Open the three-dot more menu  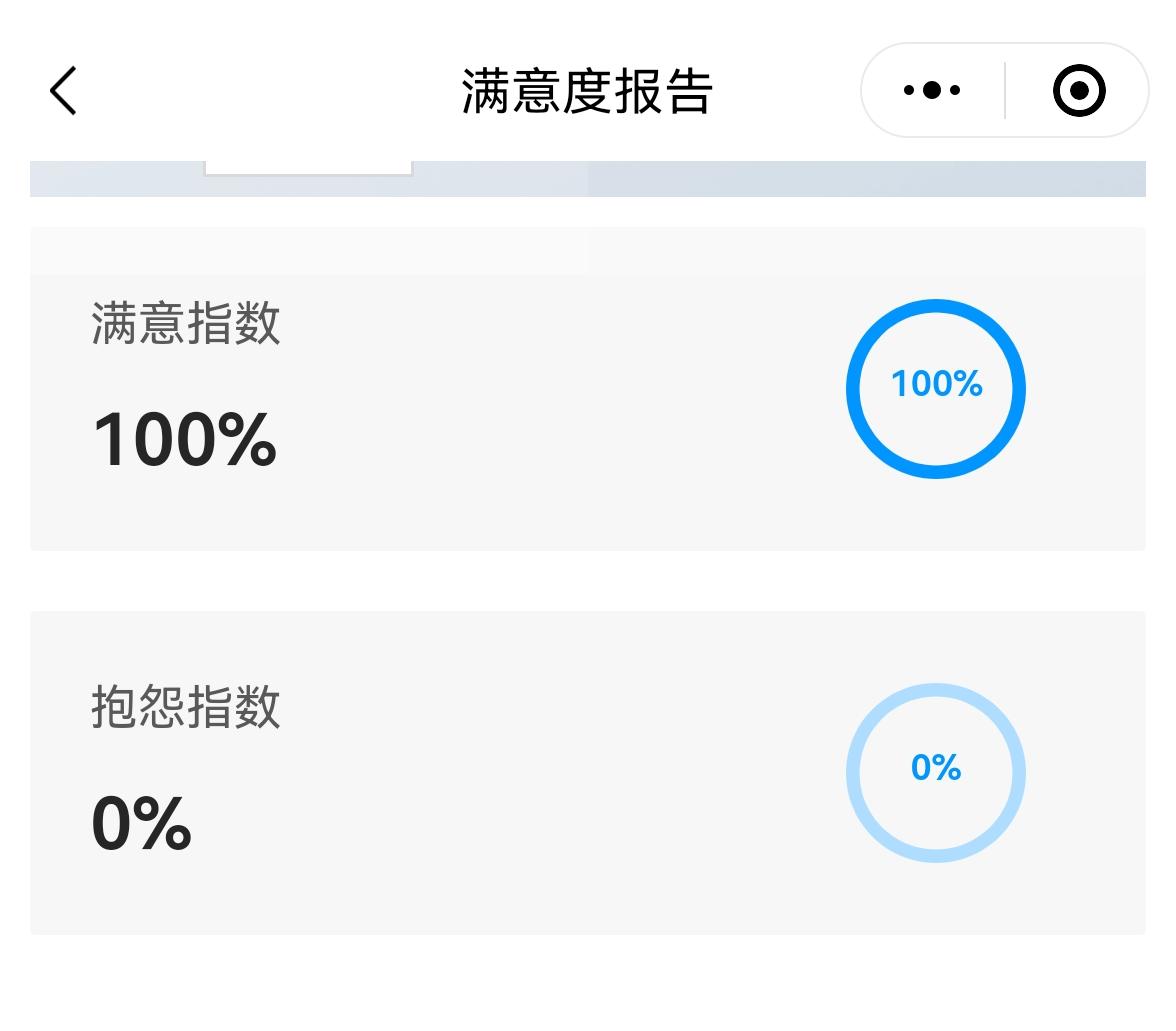tap(932, 91)
